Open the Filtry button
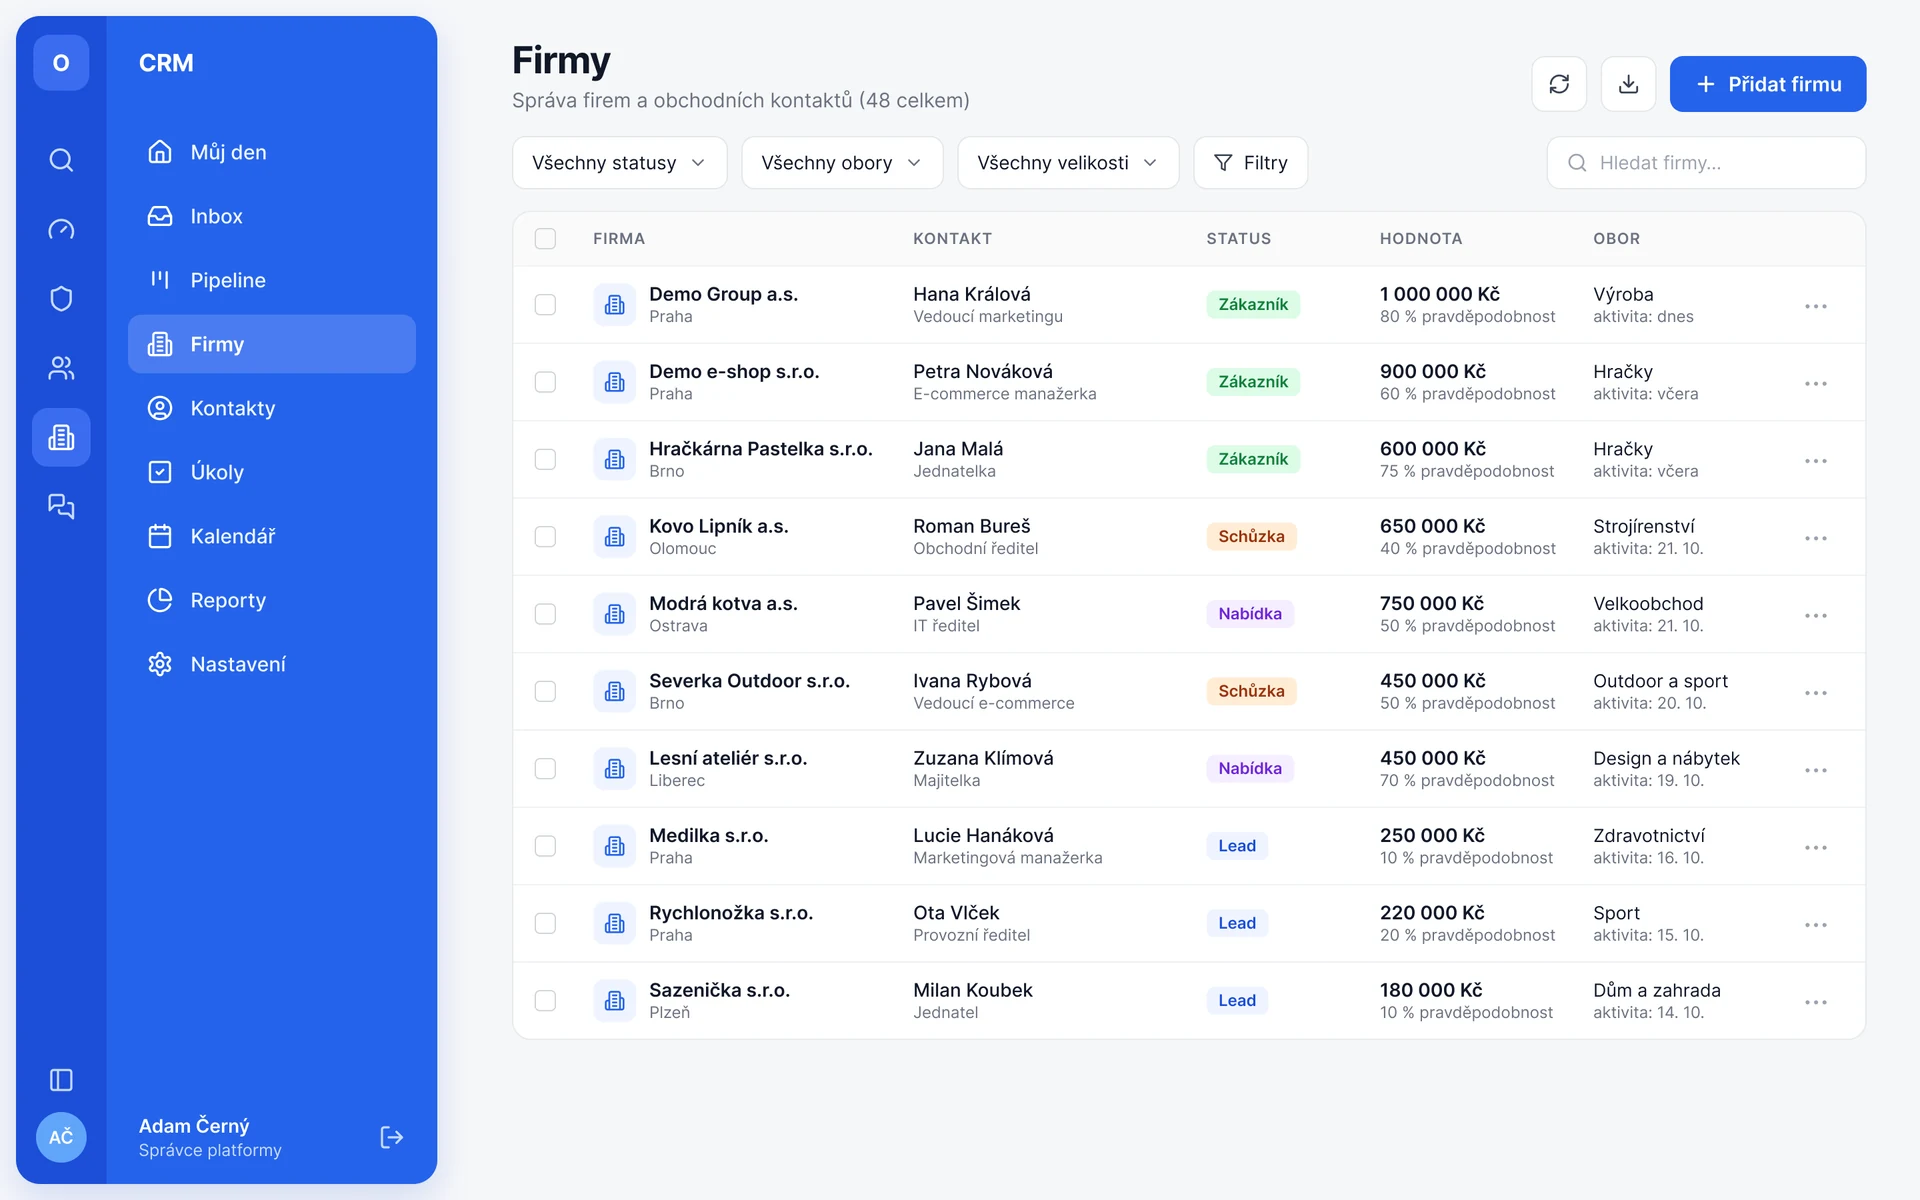1920x1200 pixels. pyautogui.click(x=1250, y=163)
